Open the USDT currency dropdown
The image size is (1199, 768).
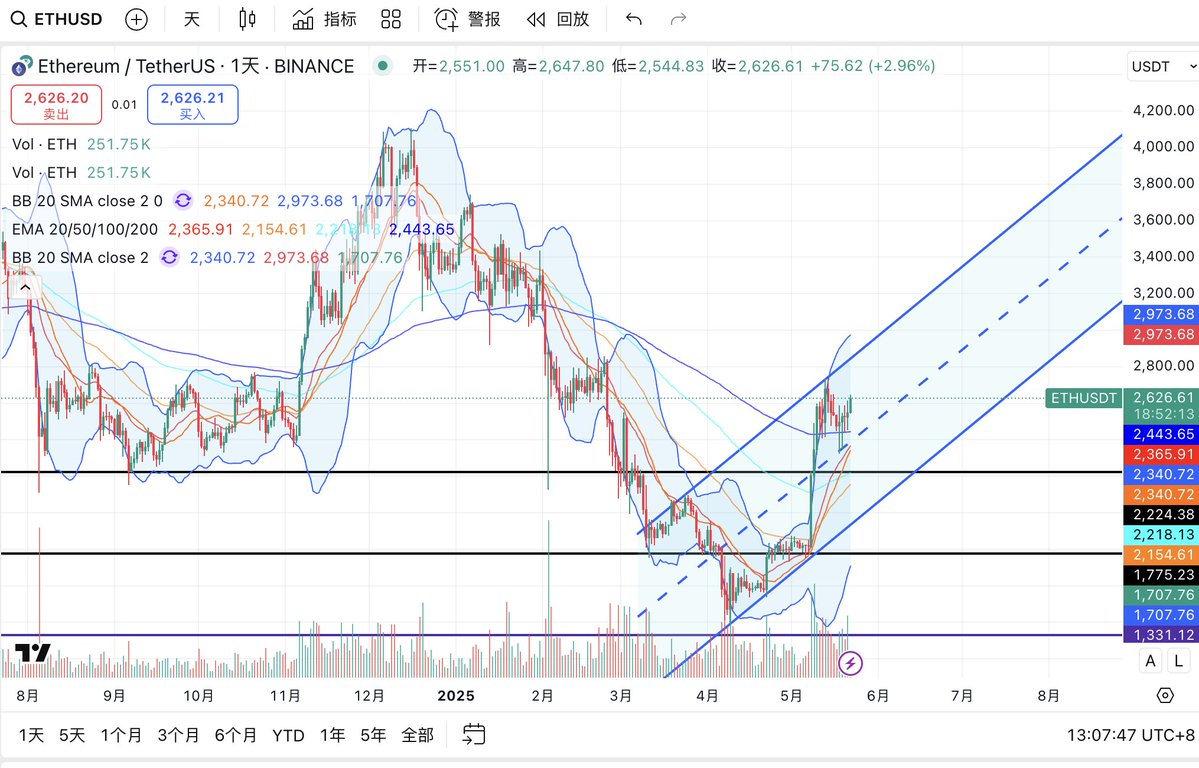[x=1162, y=67]
